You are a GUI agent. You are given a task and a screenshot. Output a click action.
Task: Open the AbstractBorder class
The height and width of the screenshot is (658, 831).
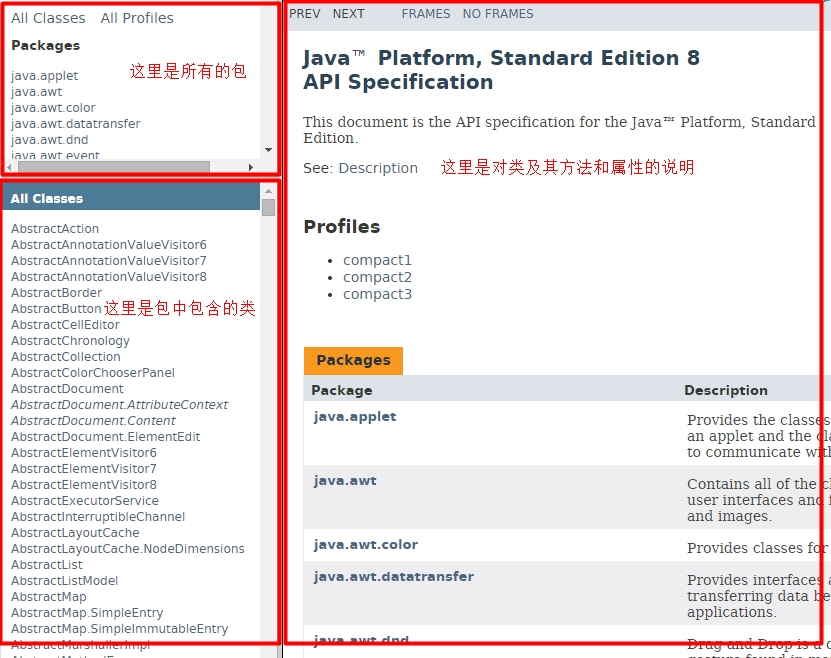57,292
